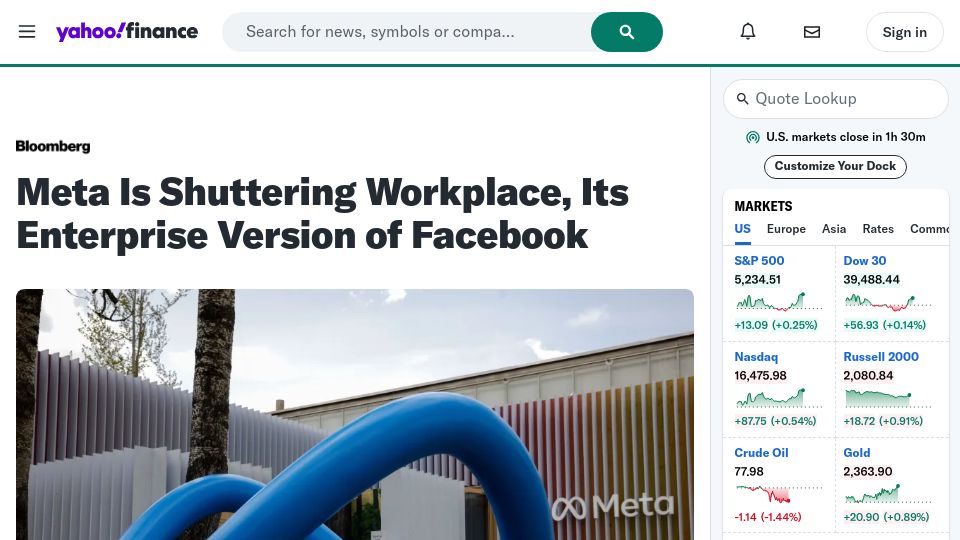Click the MARKETS section heading

pos(763,206)
